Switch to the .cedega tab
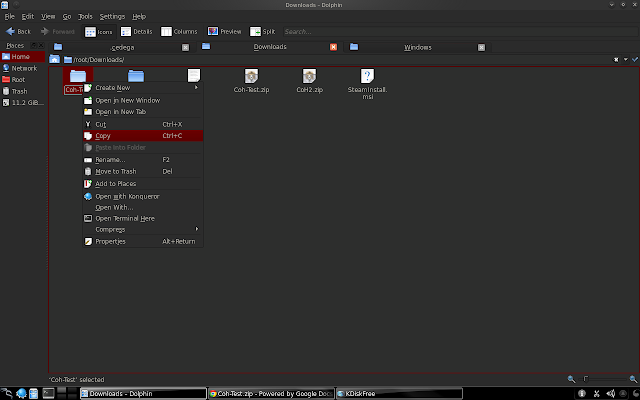The image size is (640, 400). tap(122, 47)
